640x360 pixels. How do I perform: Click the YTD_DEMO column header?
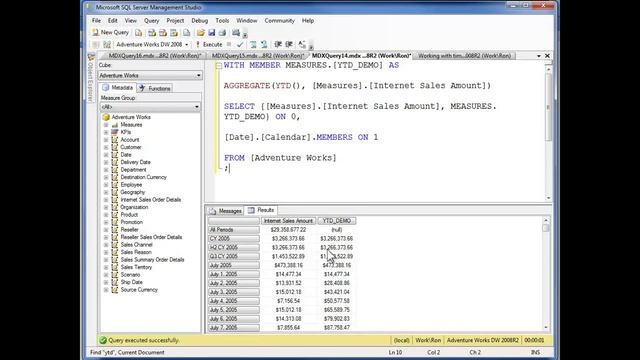point(337,221)
